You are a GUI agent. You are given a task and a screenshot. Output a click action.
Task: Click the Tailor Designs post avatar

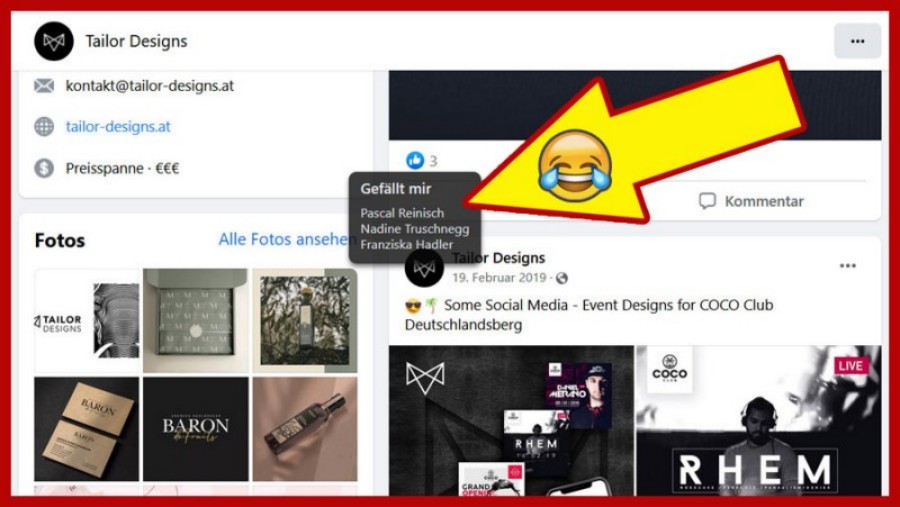click(424, 268)
